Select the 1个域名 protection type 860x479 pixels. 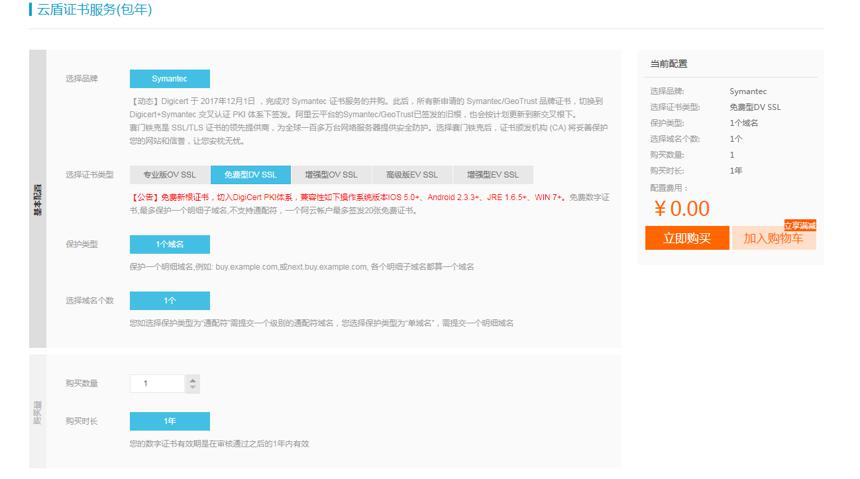point(169,244)
